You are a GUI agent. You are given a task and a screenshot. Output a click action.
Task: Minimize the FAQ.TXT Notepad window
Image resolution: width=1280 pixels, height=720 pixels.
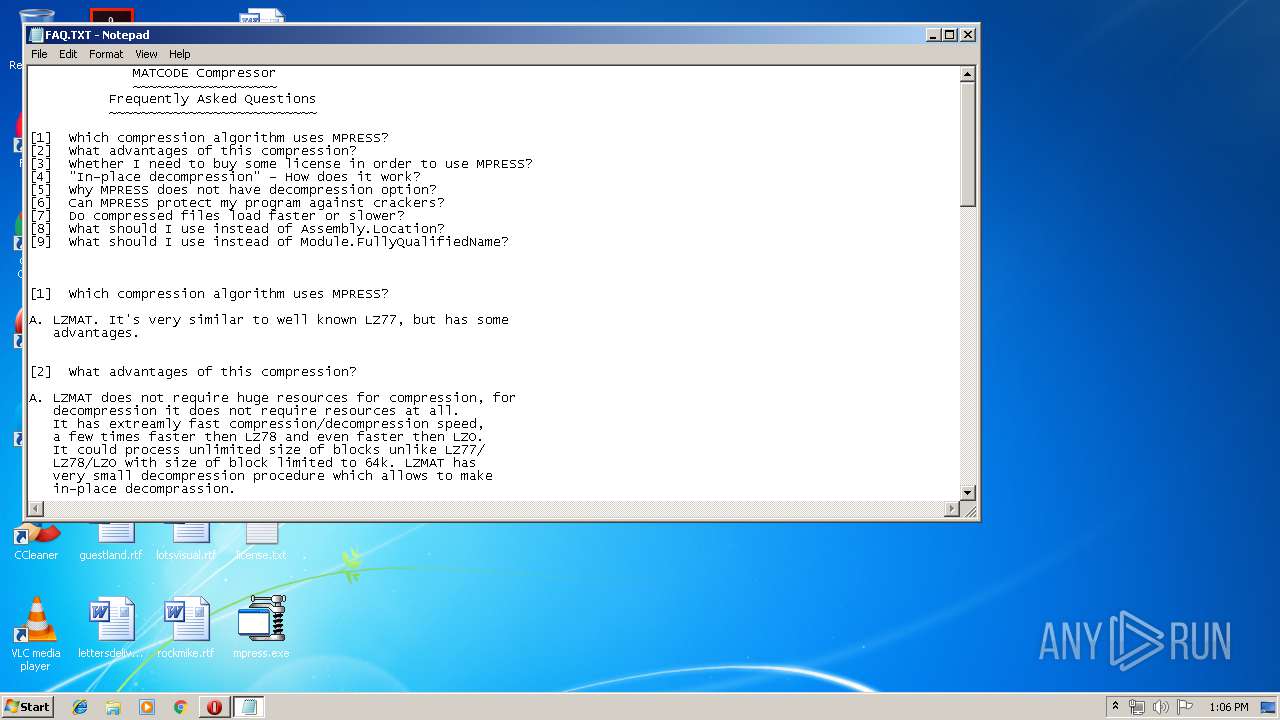click(934, 35)
